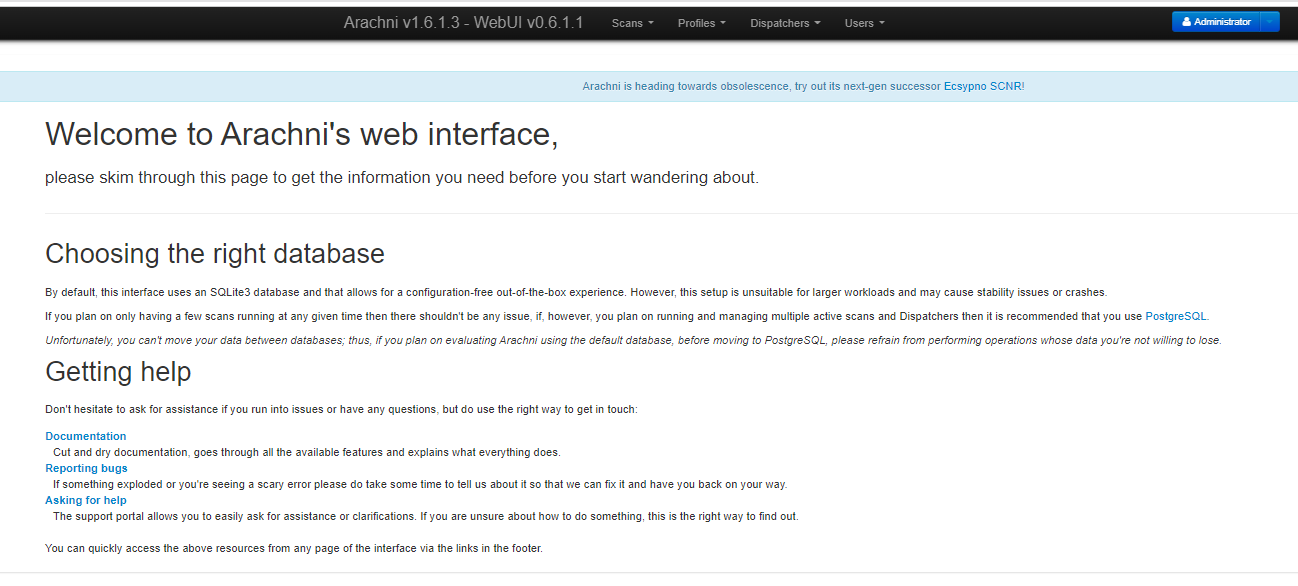This screenshot has width=1298, height=586.
Task: Click the user icon in Administrator button
Action: (x=1186, y=22)
